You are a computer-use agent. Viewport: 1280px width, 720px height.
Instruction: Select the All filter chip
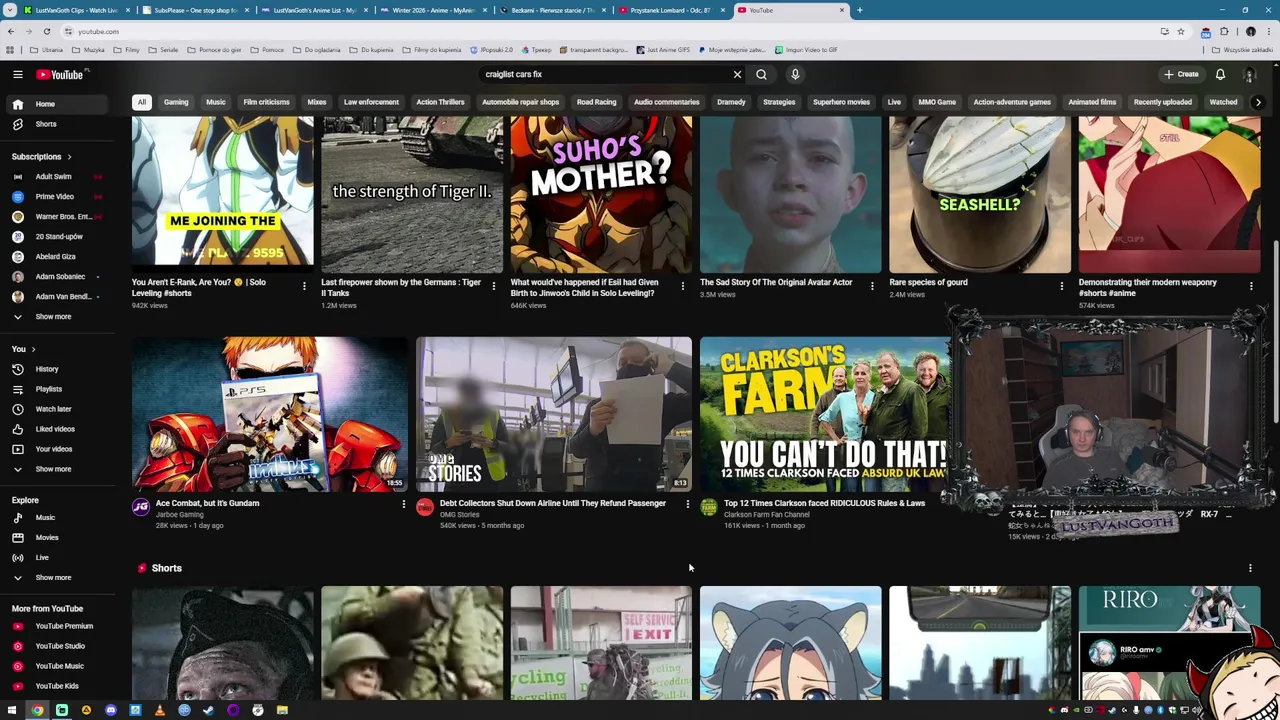[142, 102]
